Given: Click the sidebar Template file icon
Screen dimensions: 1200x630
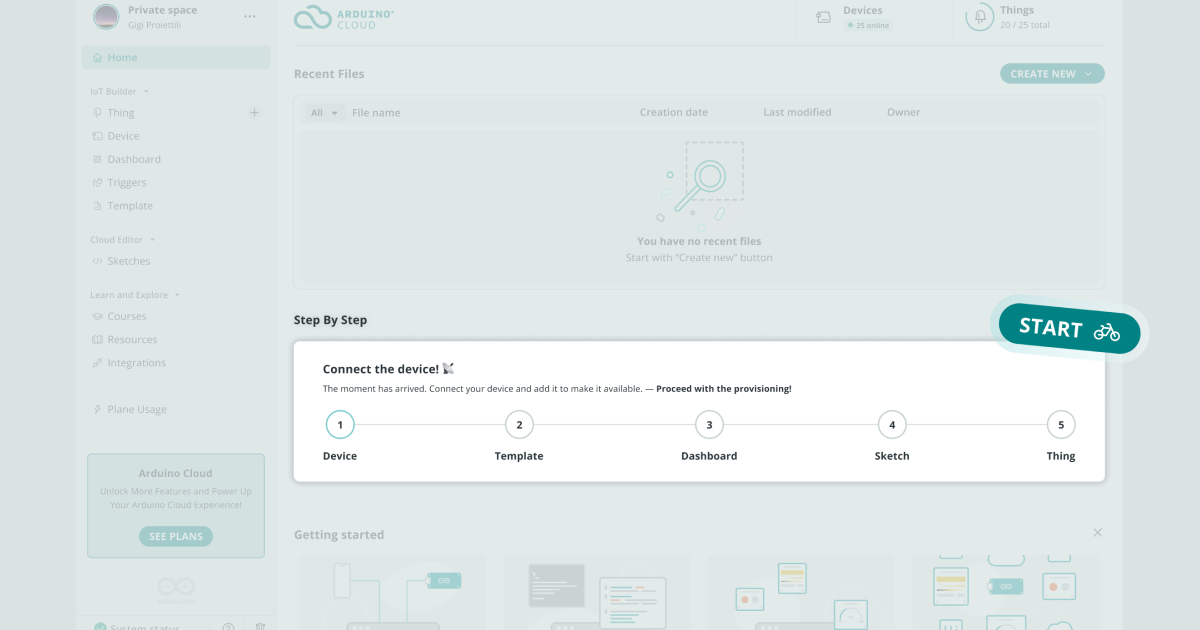Looking at the screenshot, I should pyautogui.click(x=97, y=206).
